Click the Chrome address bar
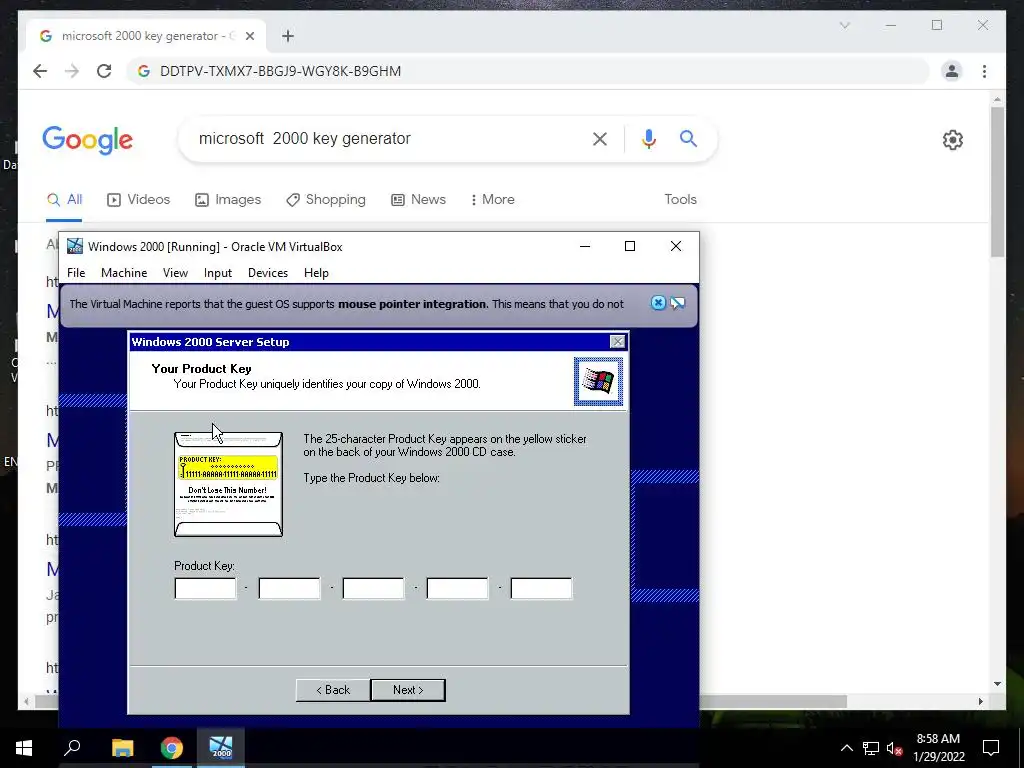 tap(530, 71)
